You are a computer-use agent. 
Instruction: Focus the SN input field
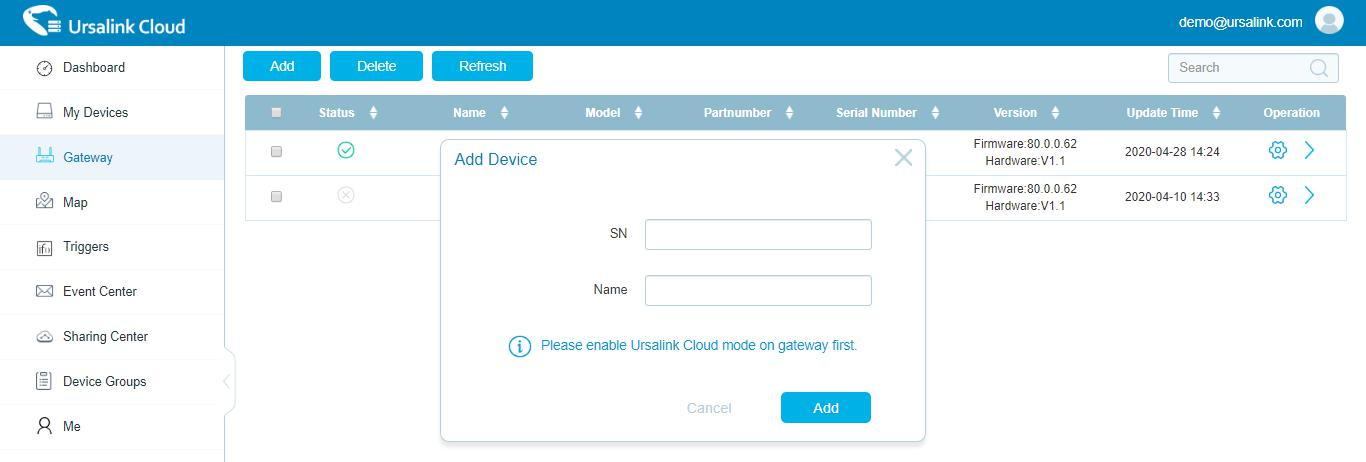758,235
